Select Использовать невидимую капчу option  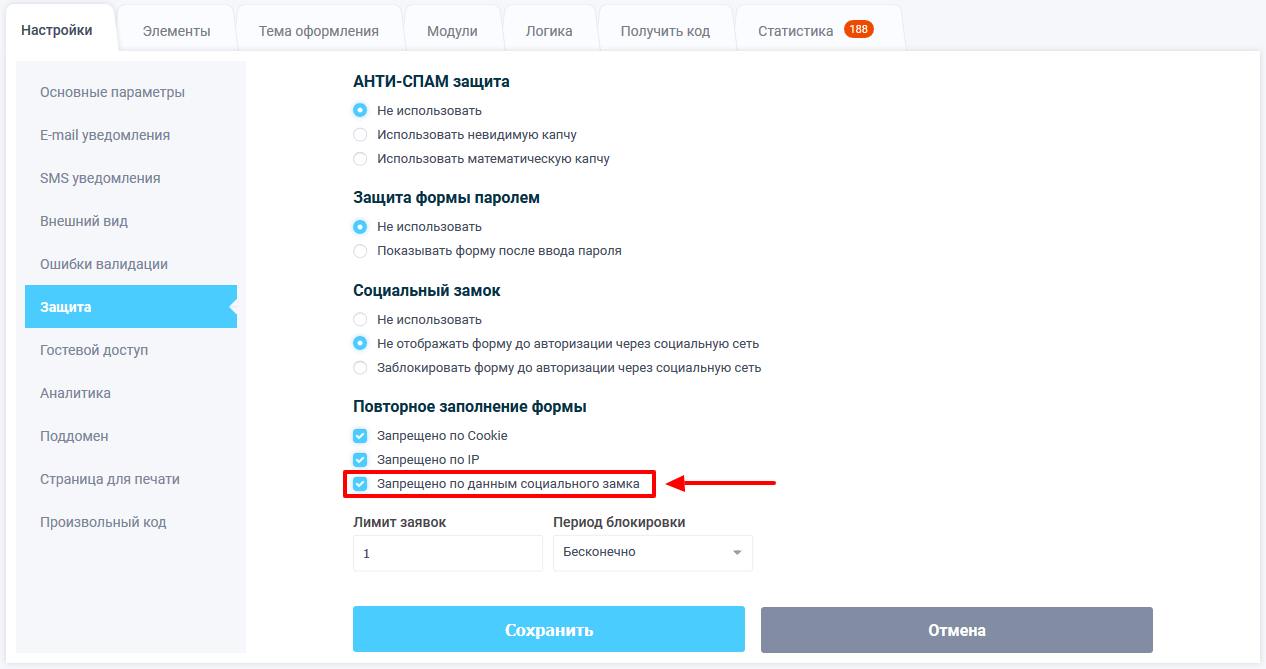(x=360, y=135)
